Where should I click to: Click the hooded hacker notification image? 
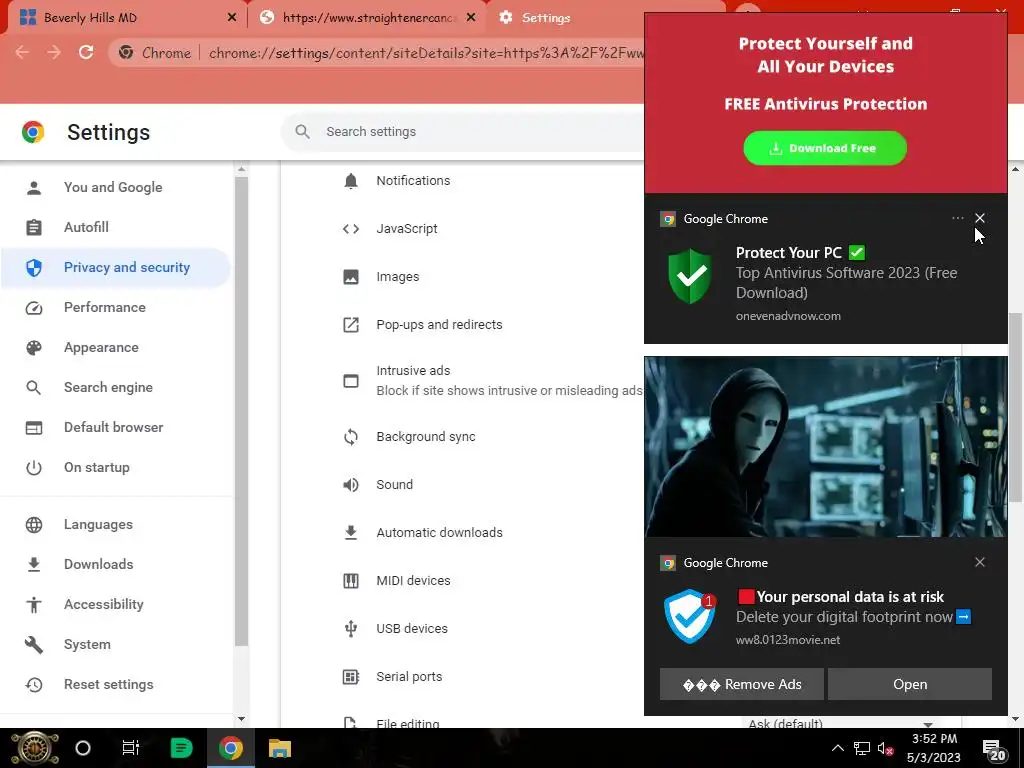point(825,447)
